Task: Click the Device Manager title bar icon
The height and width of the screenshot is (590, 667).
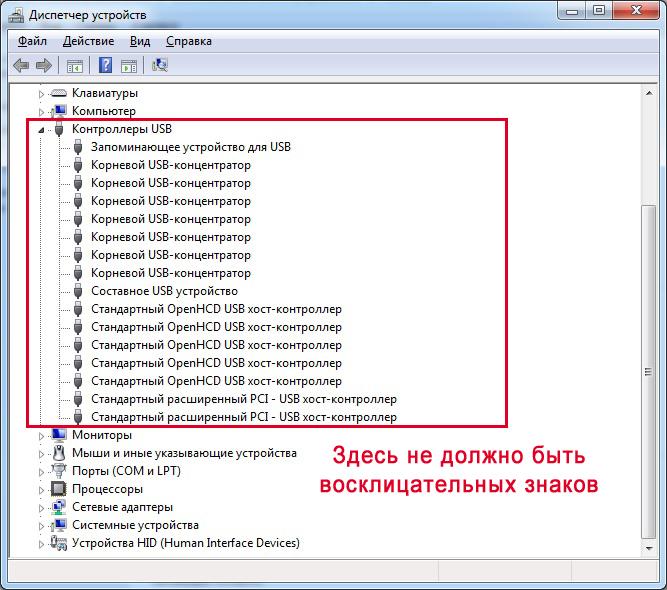Action: tap(16, 15)
